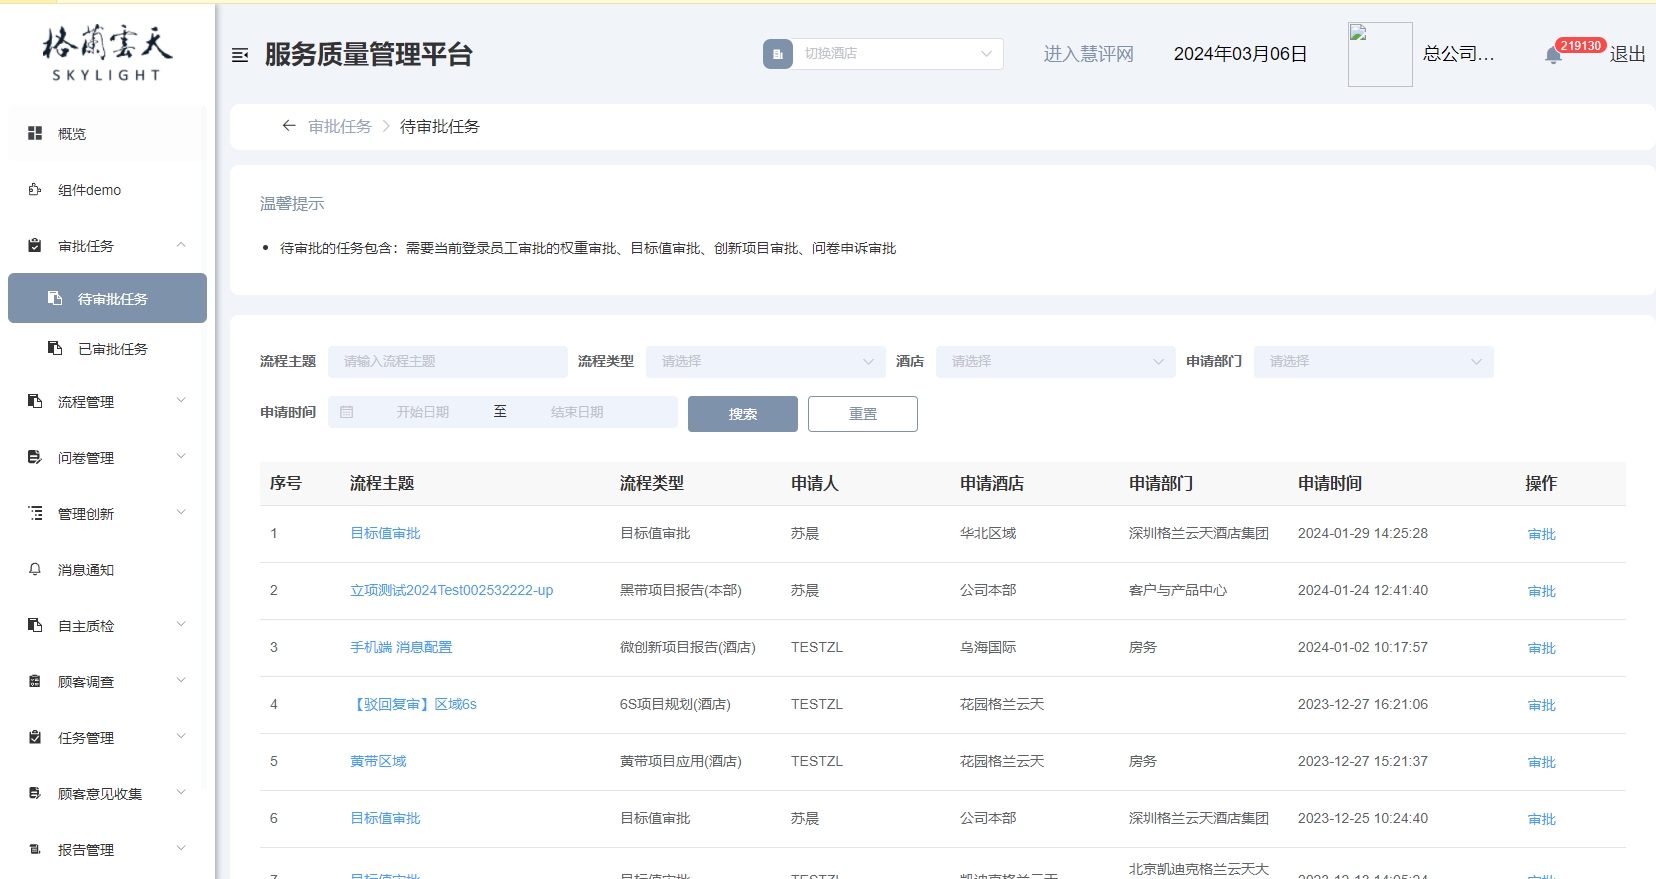1656x879 pixels.
Task: Open 【驳回复审】区域6s link
Action: click(414, 704)
